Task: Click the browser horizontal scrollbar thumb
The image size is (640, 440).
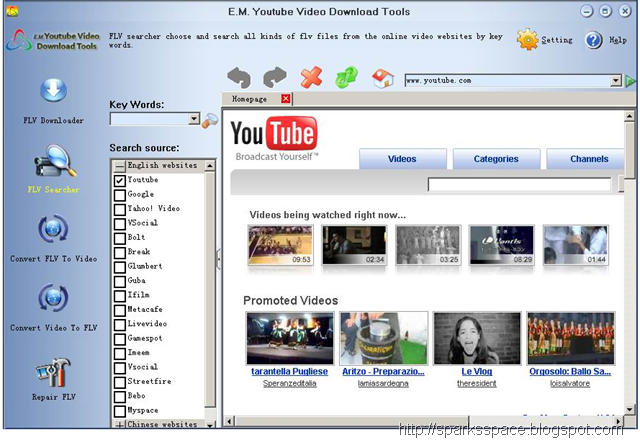Action: (x=351, y=421)
